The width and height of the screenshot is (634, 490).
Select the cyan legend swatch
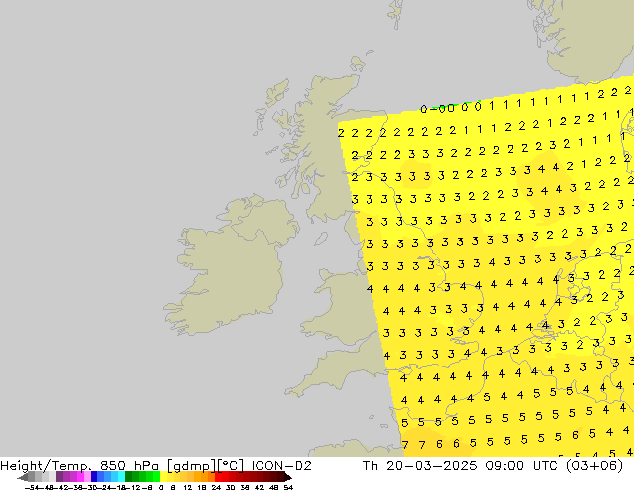point(121,477)
